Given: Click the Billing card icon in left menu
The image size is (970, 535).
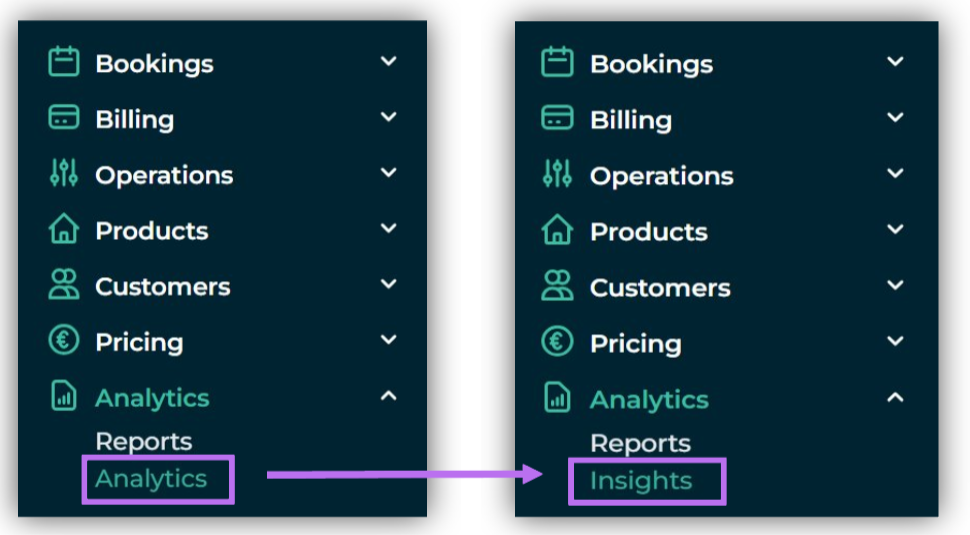Looking at the screenshot, I should coord(64,117).
